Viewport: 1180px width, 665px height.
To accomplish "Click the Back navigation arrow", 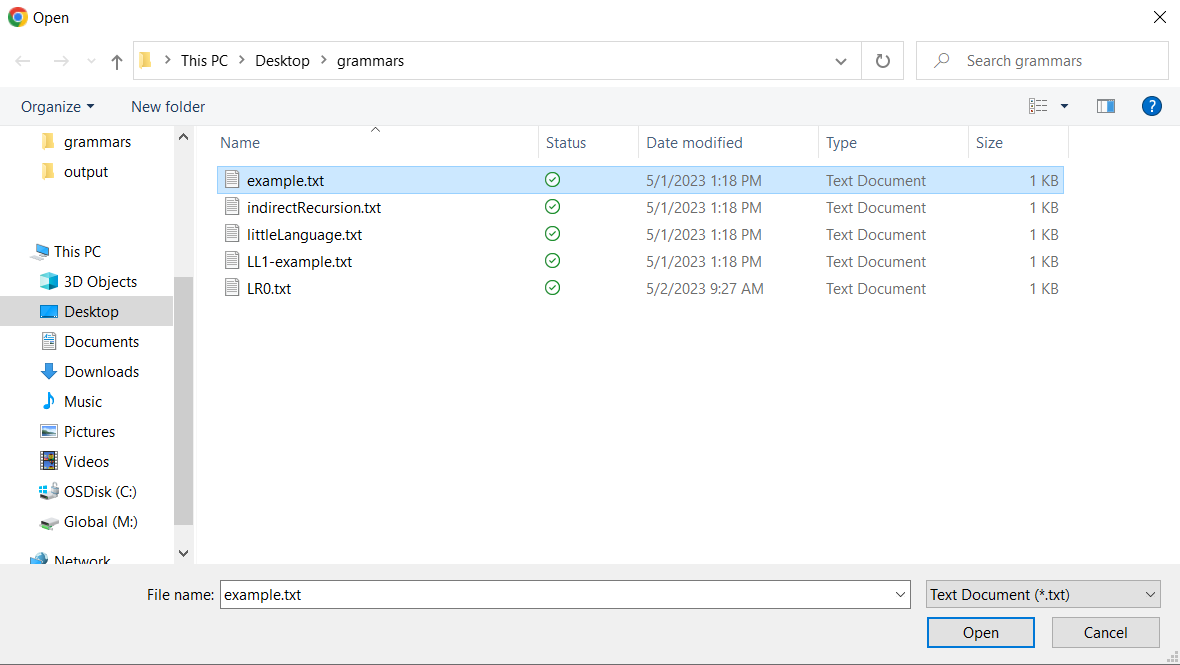I will tap(23, 62).
